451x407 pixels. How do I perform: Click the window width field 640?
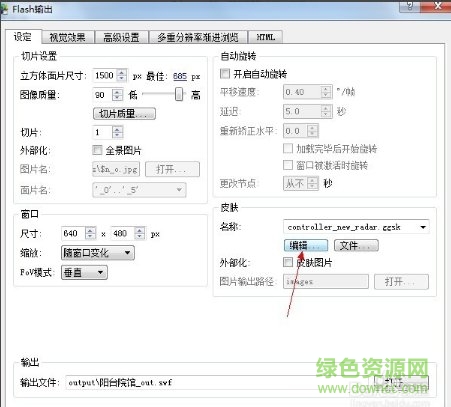tap(73, 233)
